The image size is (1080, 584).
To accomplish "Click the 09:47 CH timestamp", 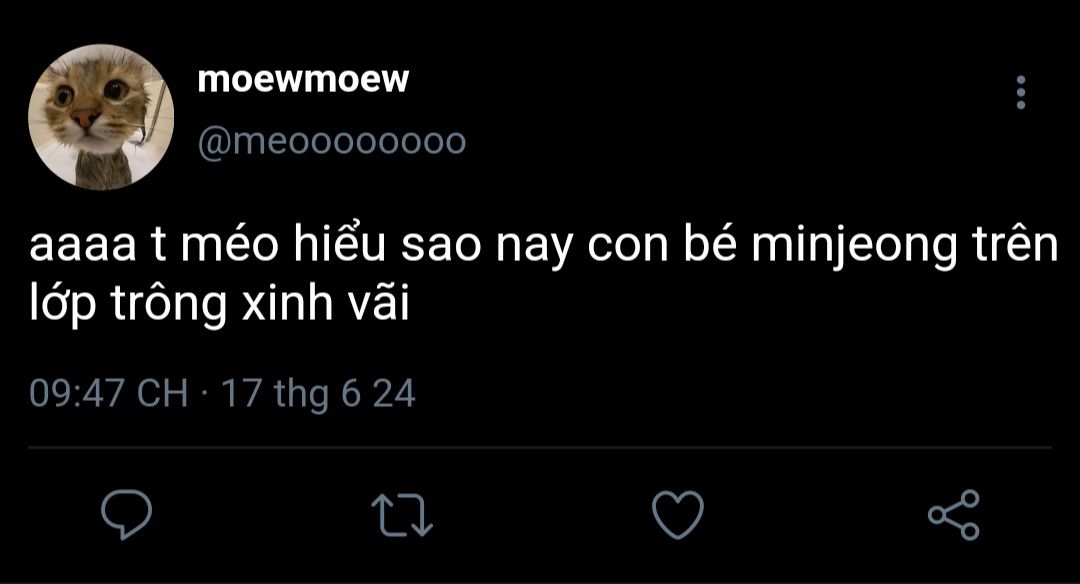I will pyautogui.click(x=109, y=393).
